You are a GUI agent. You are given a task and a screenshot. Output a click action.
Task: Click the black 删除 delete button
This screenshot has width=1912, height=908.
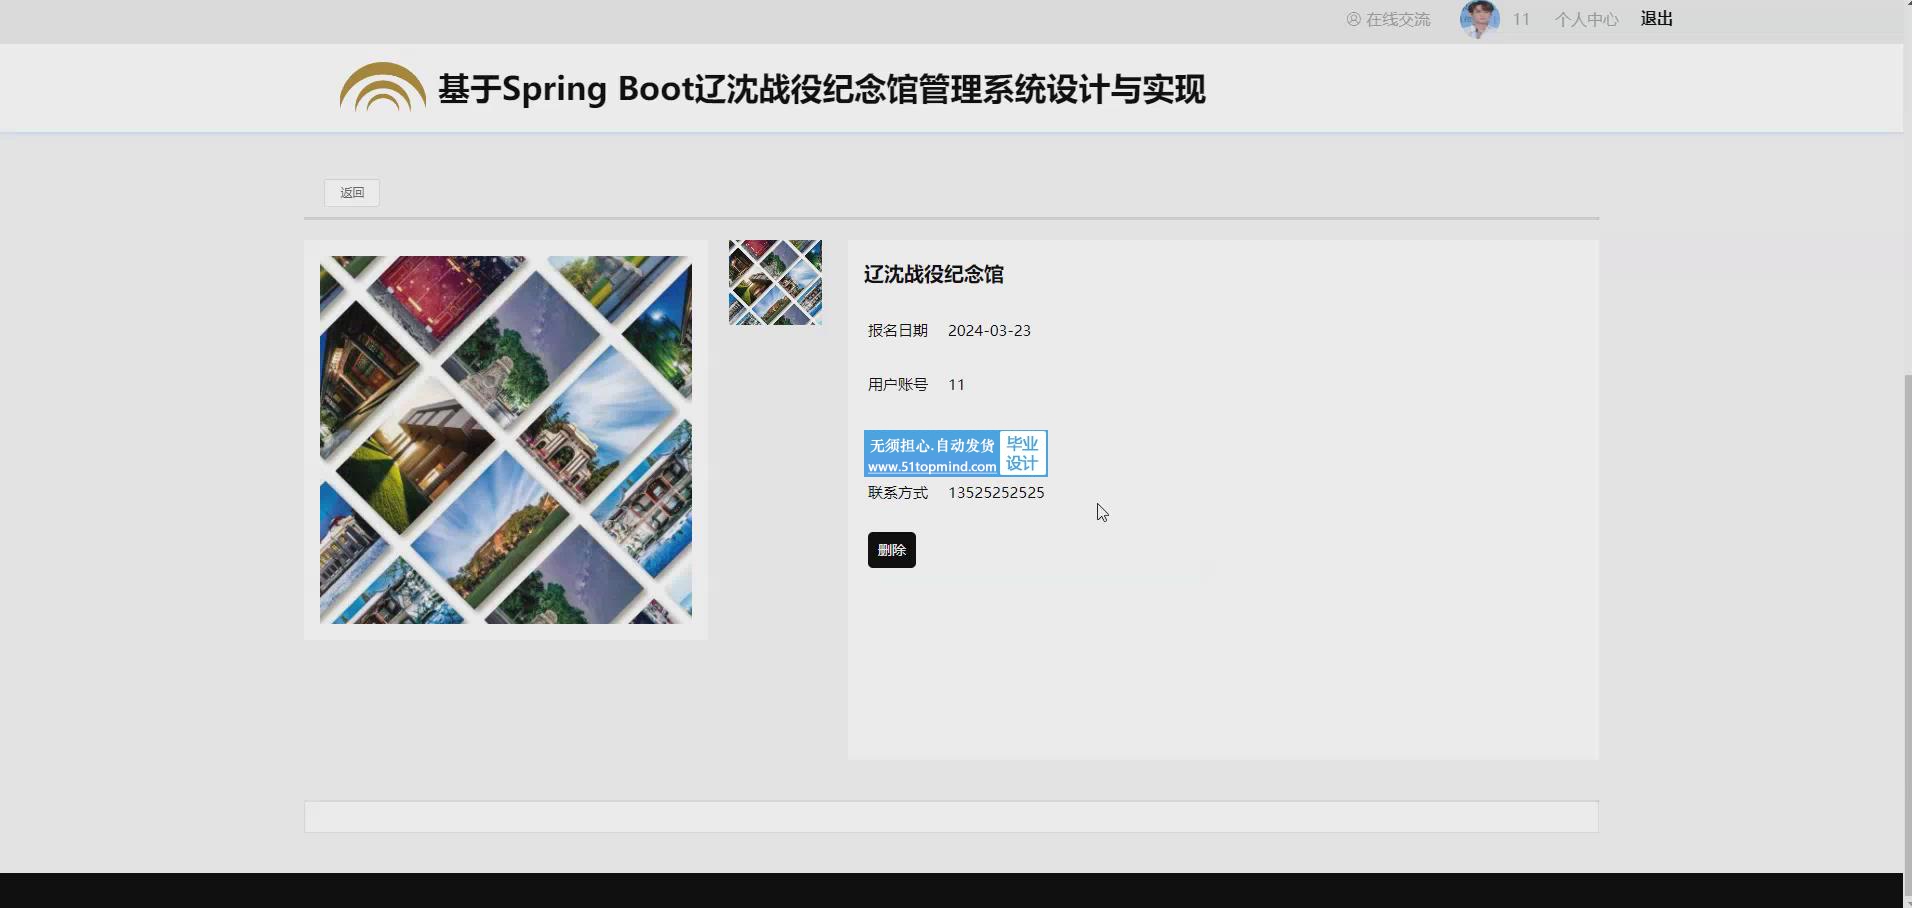point(891,550)
